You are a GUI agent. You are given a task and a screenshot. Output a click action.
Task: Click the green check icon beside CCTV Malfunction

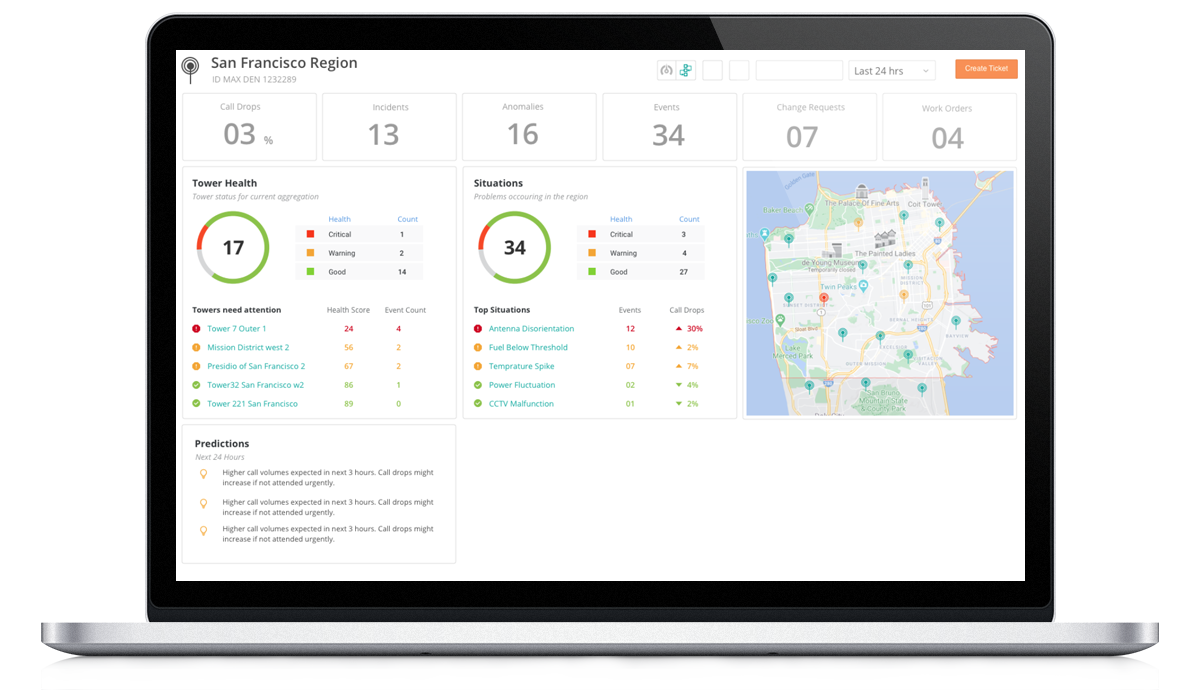click(x=478, y=404)
